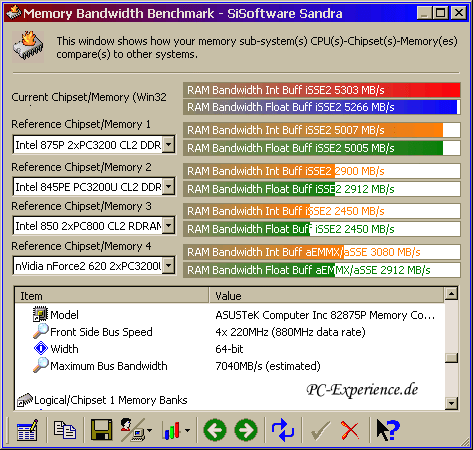
Task: Click the 7040MB/s (estimated) value
Action: click(268, 366)
